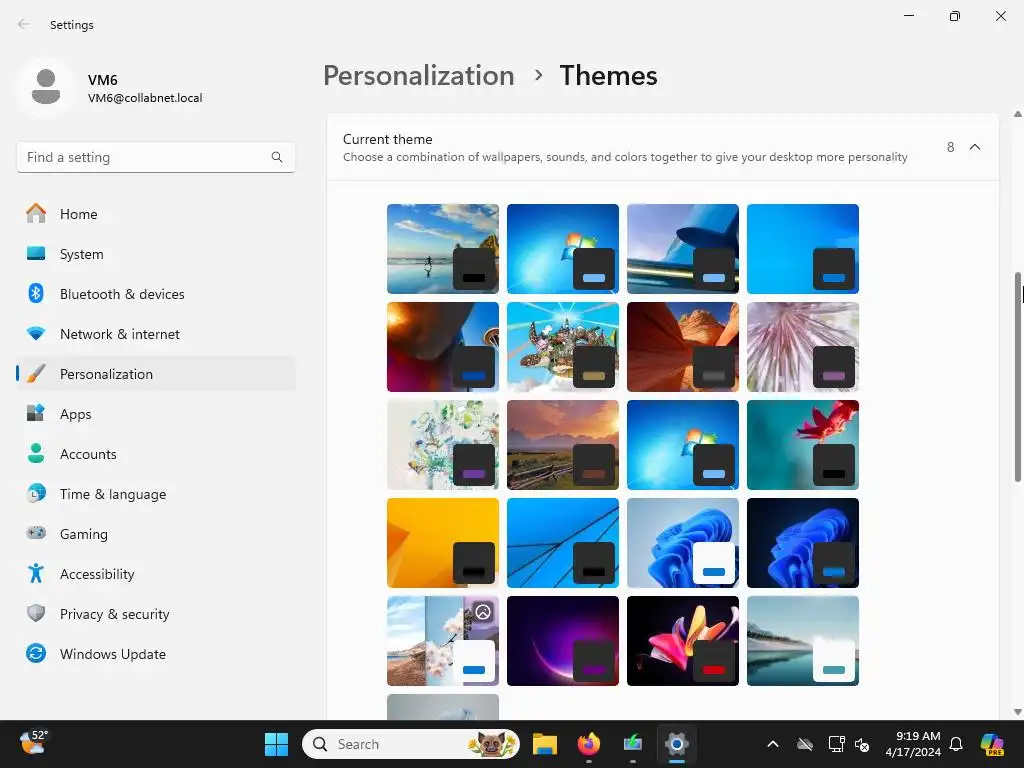This screenshot has width=1024, height=768.
Task: Launch Firefox from the taskbar
Action: 589,744
